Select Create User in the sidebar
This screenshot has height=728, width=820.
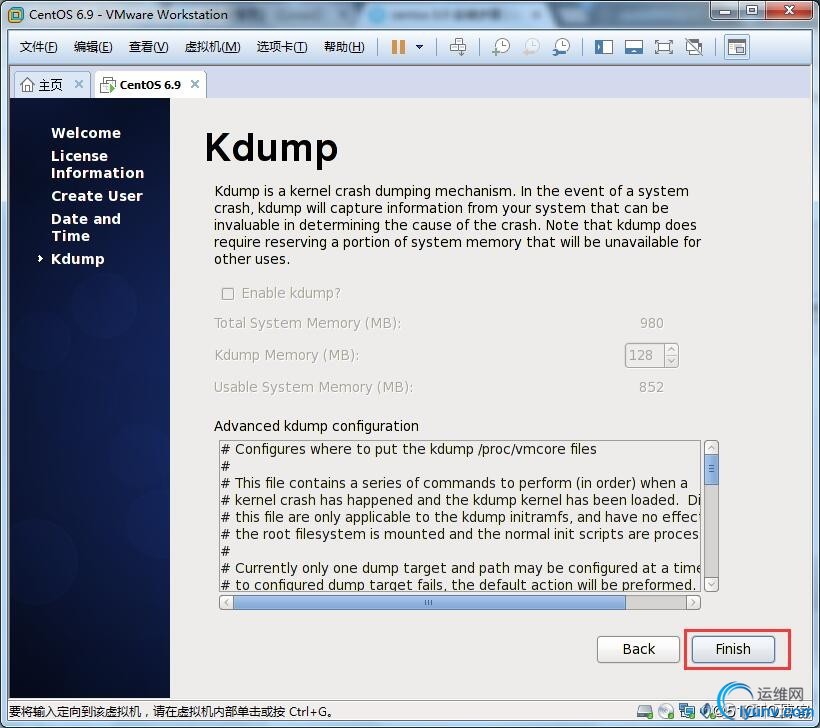97,196
